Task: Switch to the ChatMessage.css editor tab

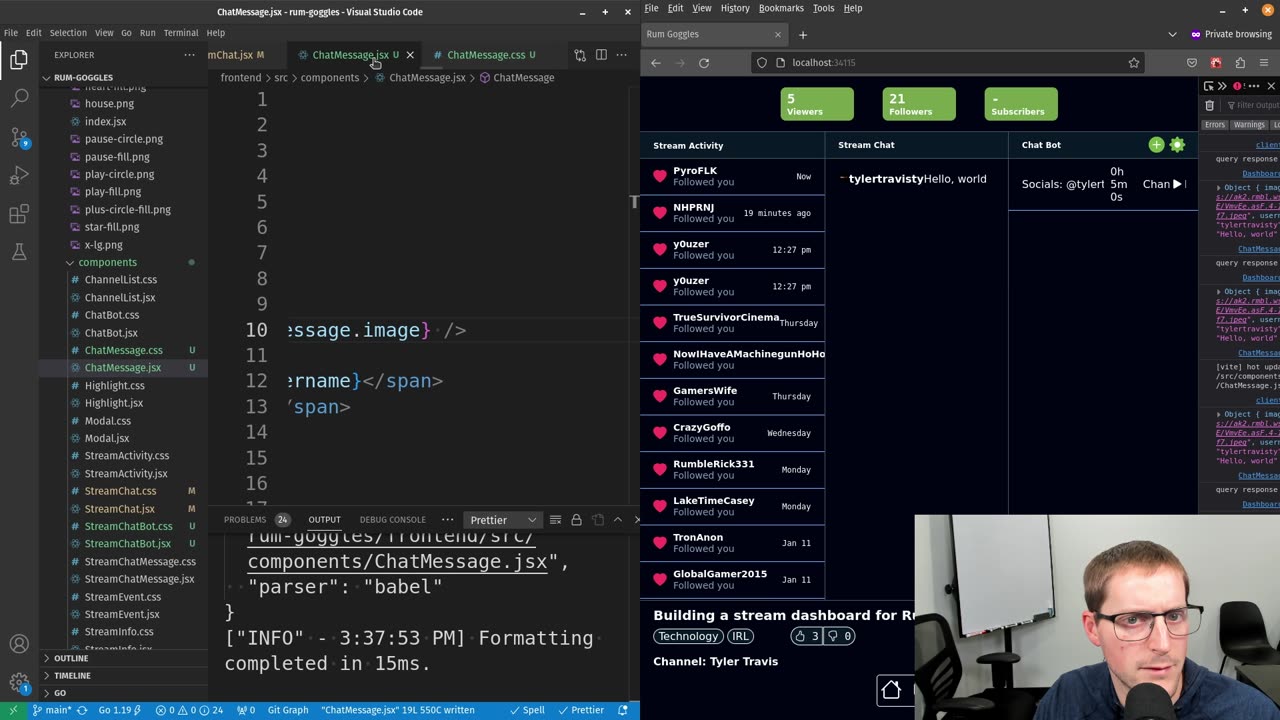Action: (486, 55)
